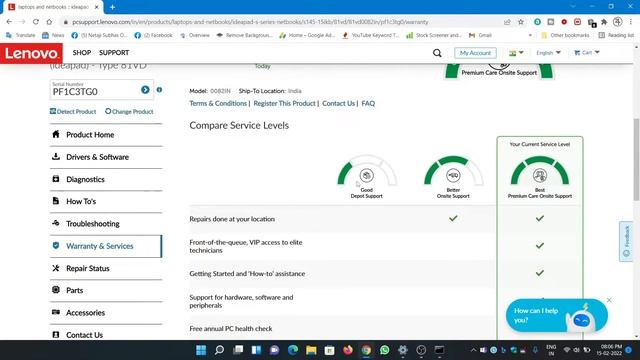
Task: Open WhatsApp from taskbar
Action: point(384,350)
